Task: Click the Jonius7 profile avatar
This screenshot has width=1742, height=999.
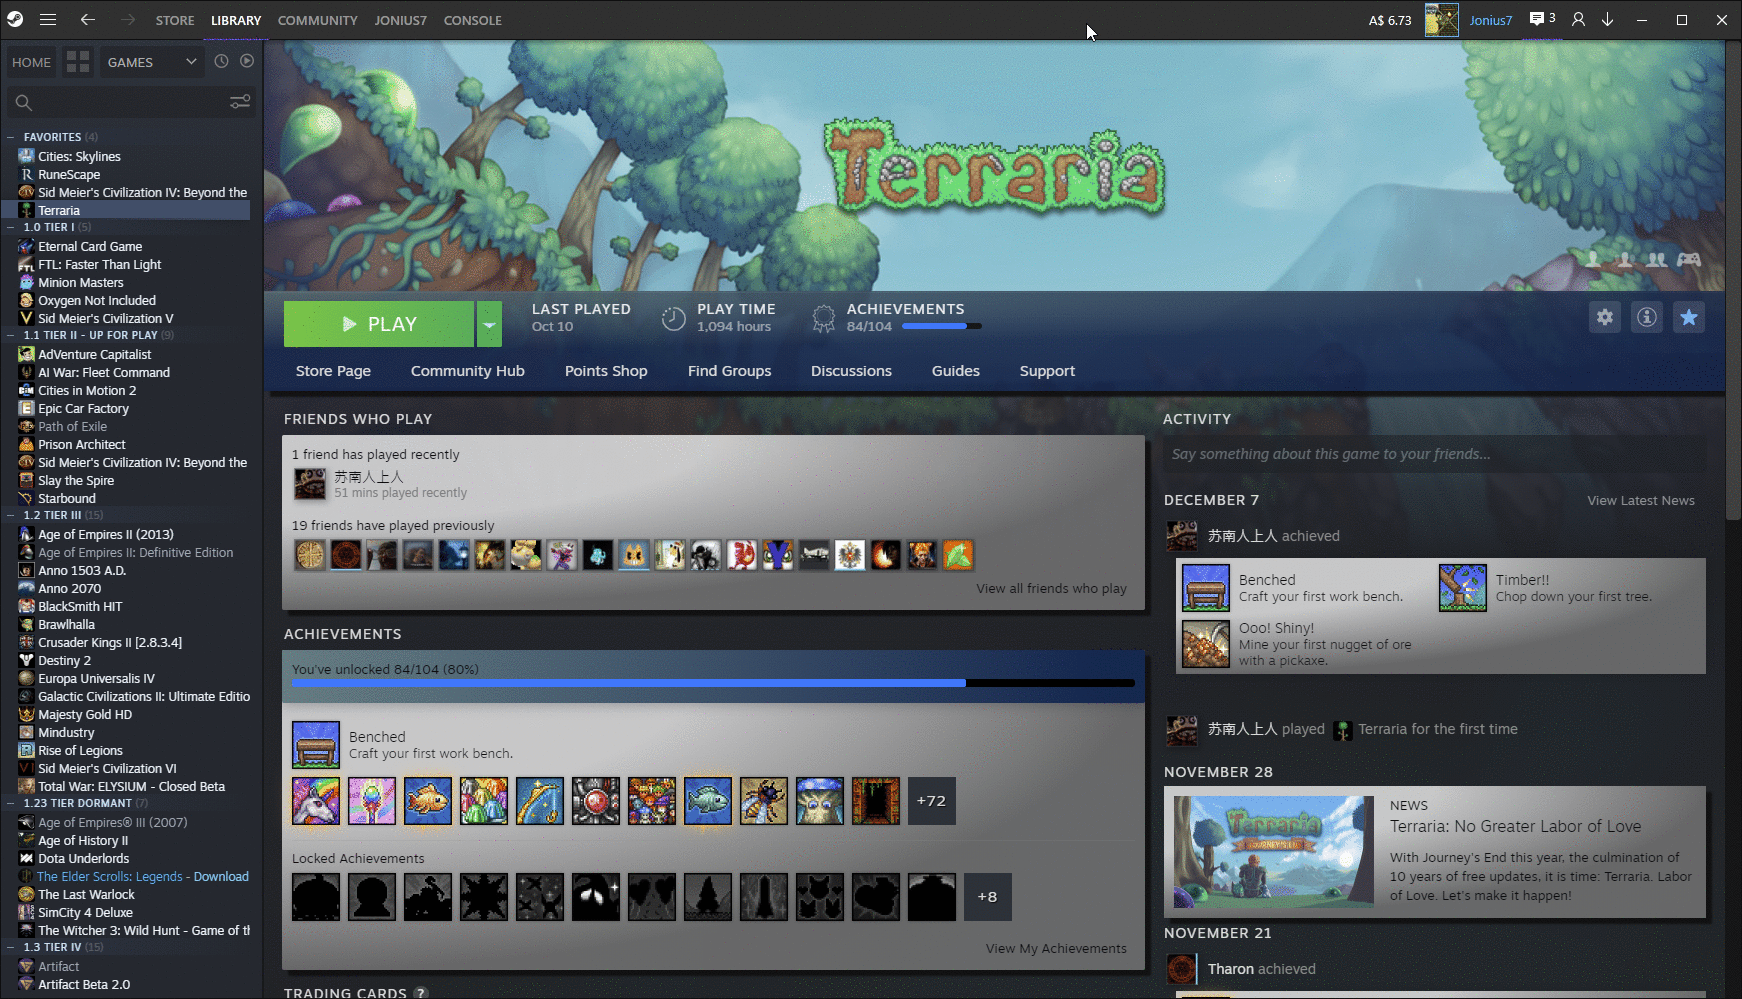Action: tap(1441, 20)
